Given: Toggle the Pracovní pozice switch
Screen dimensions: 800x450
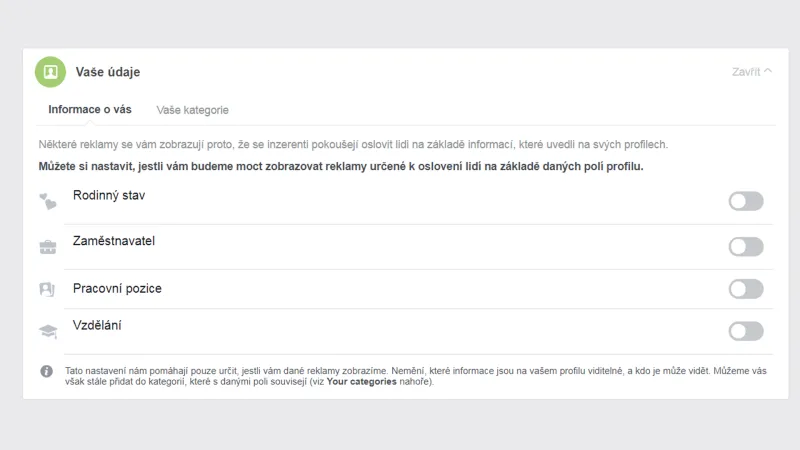Looking at the screenshot, I should (746, 289).
